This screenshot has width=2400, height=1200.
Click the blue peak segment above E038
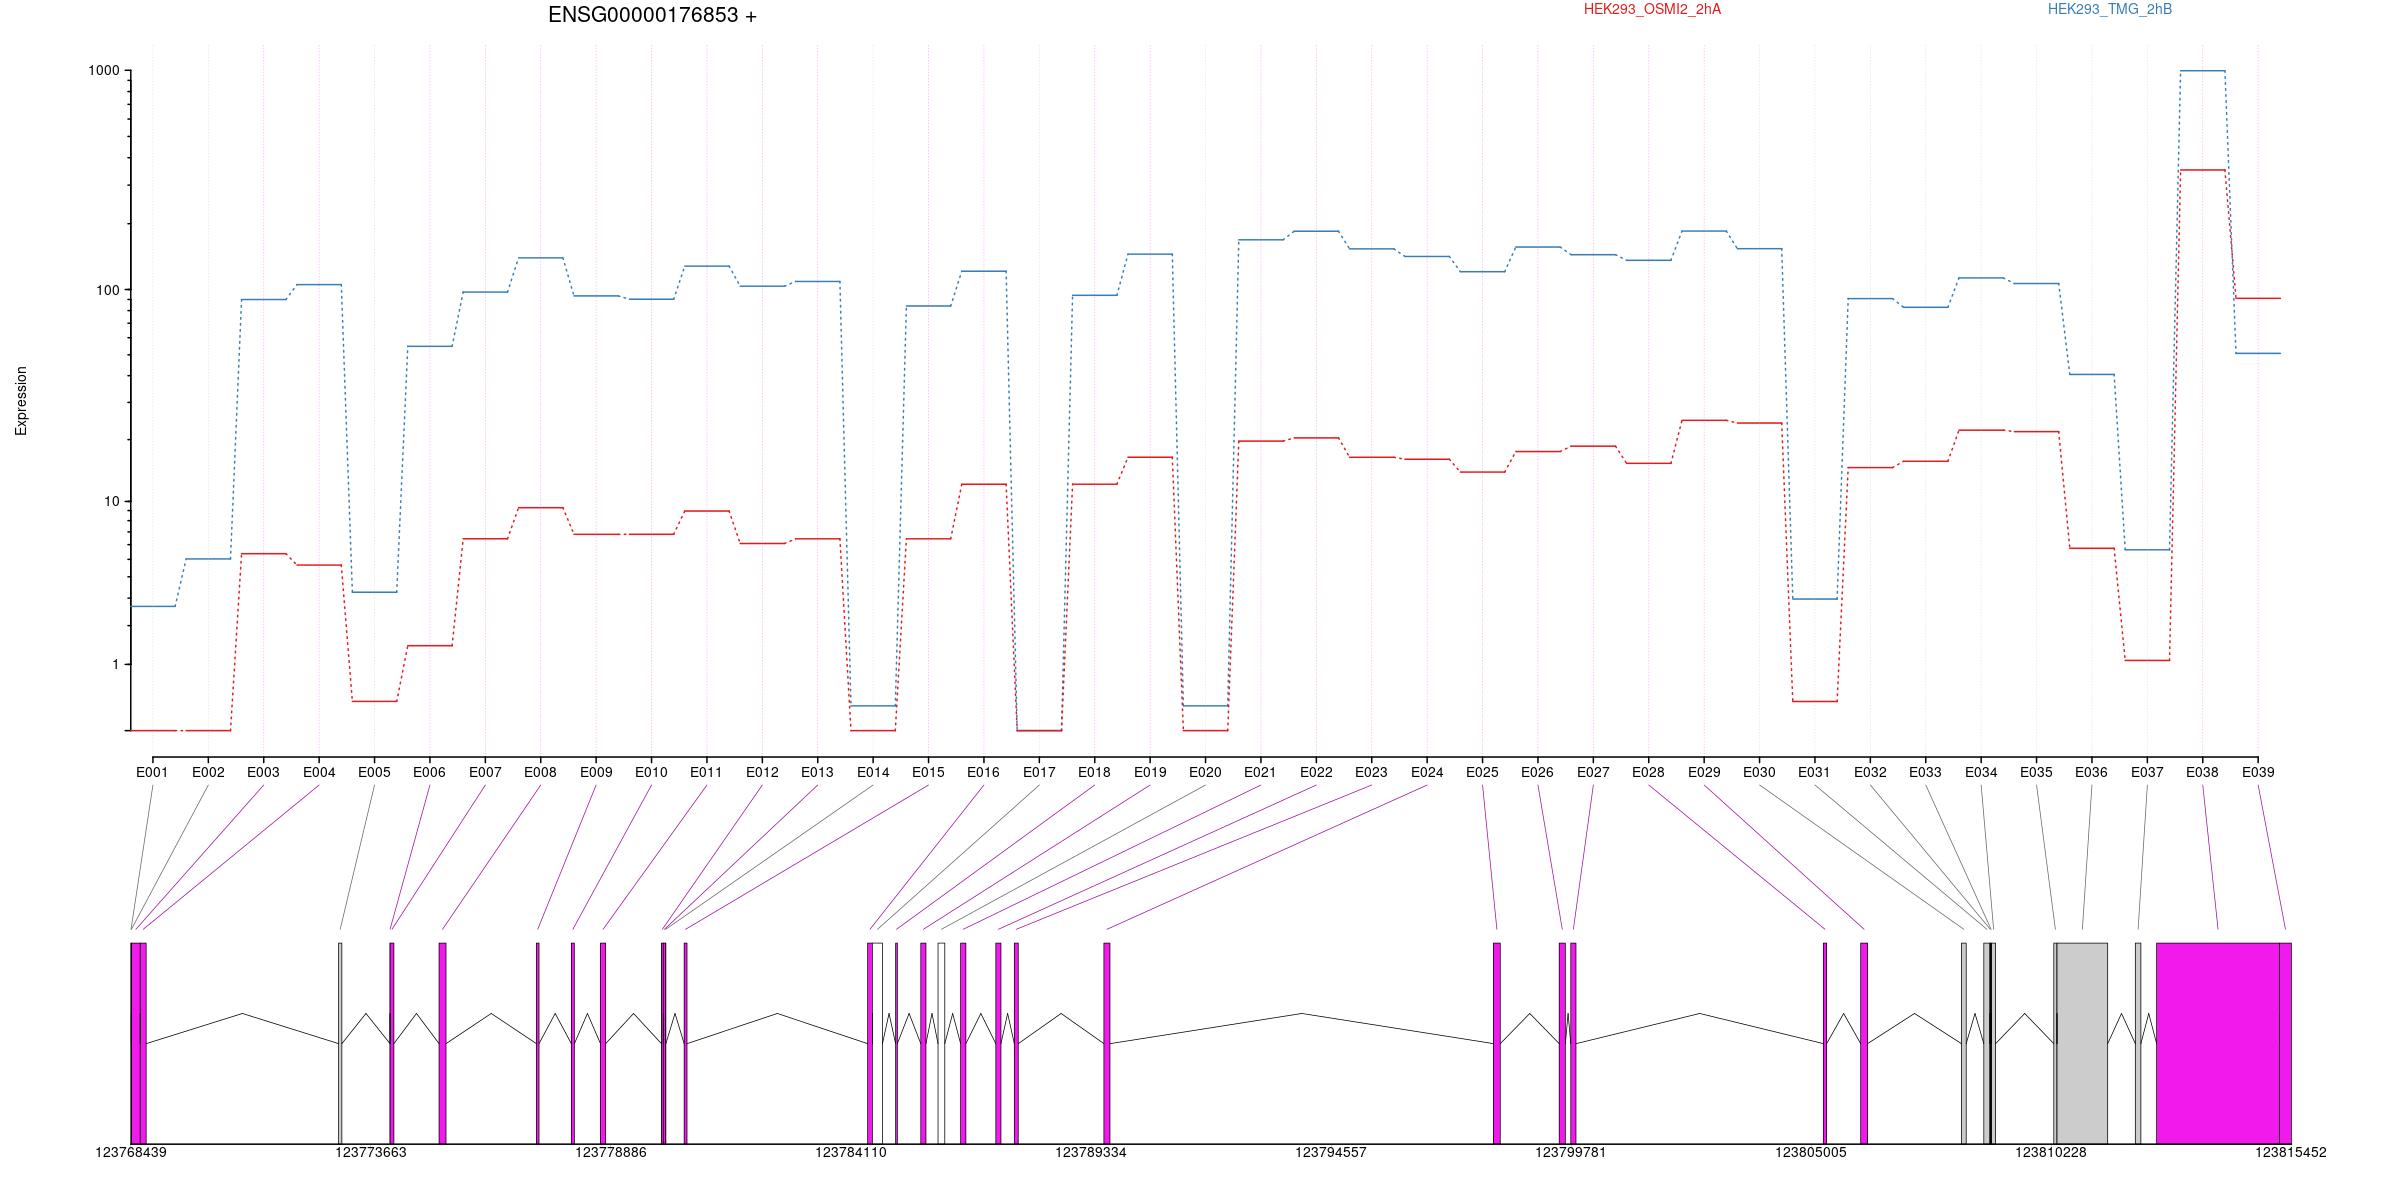pos(2202,71)
